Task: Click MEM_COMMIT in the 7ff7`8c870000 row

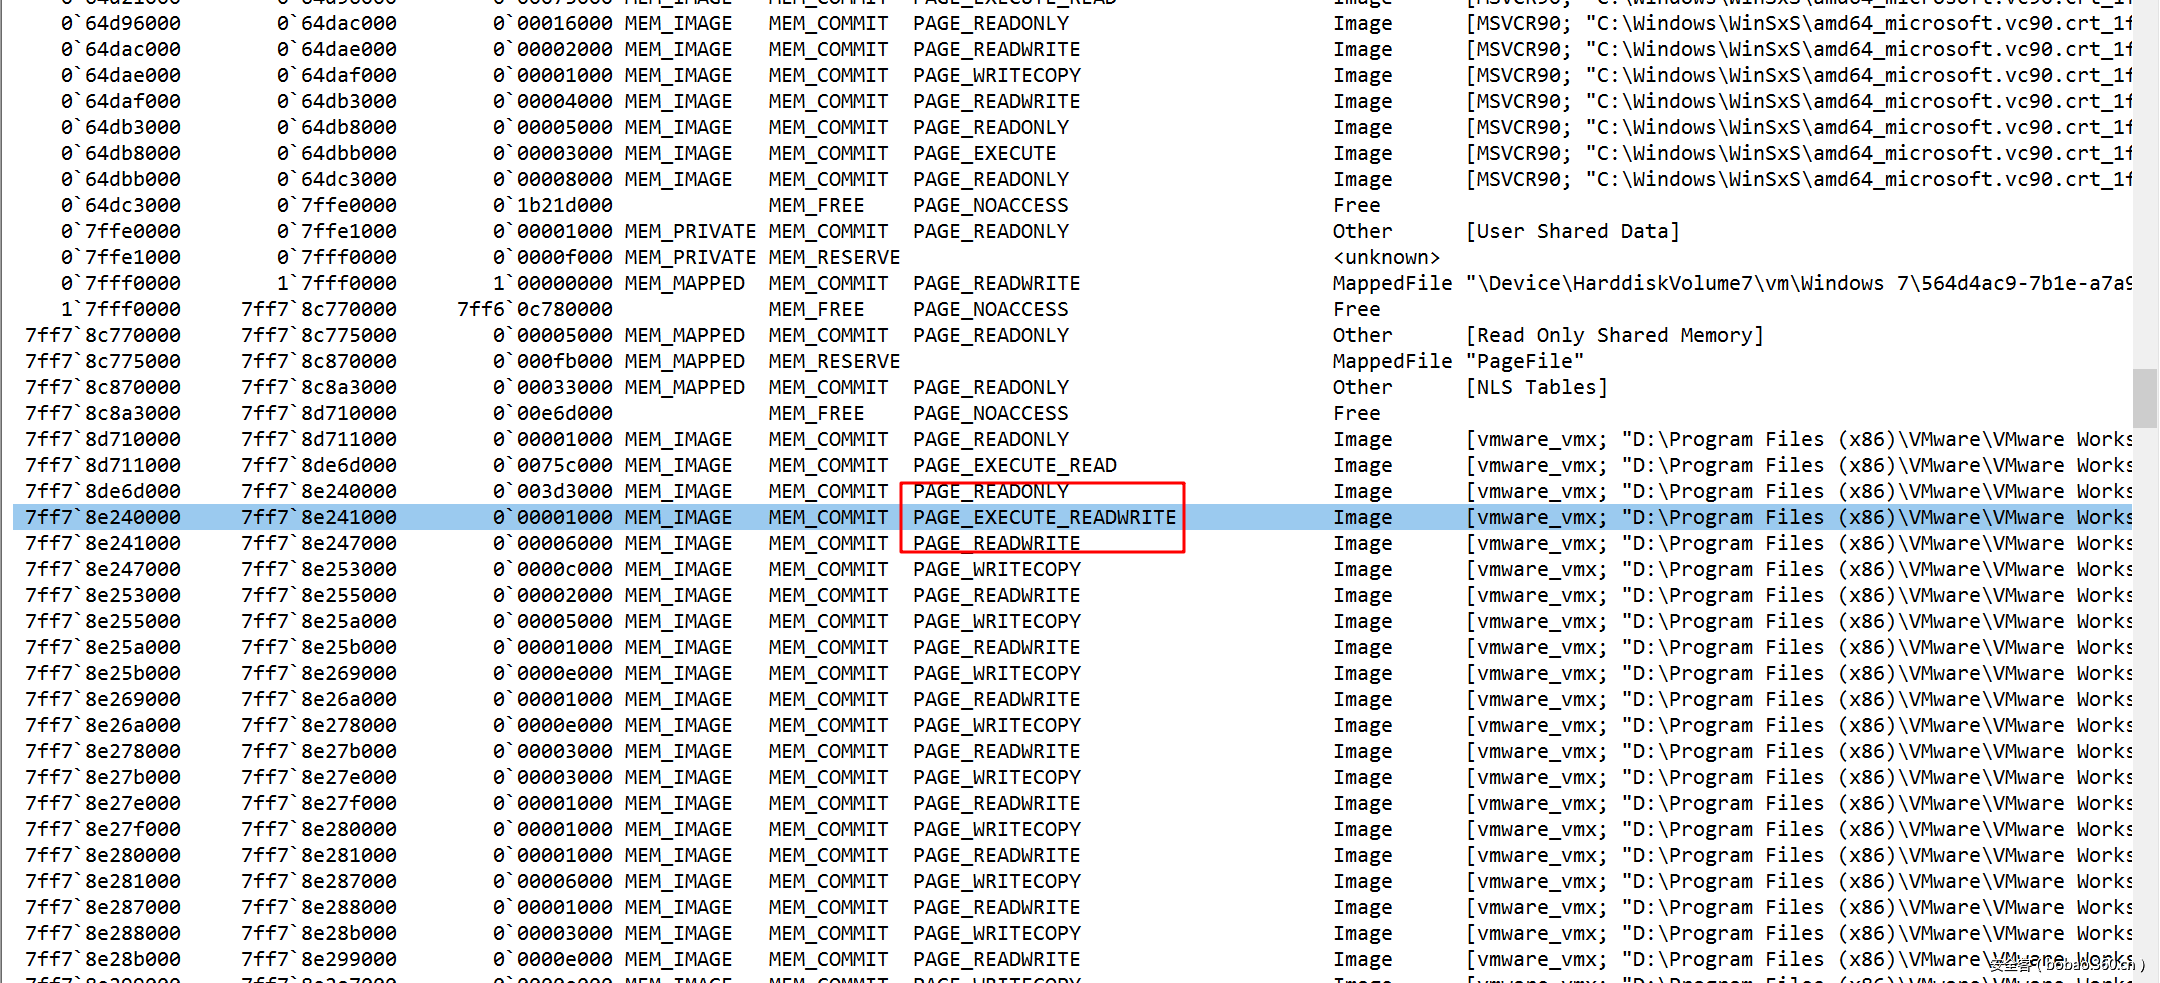Action: [828, 387]
